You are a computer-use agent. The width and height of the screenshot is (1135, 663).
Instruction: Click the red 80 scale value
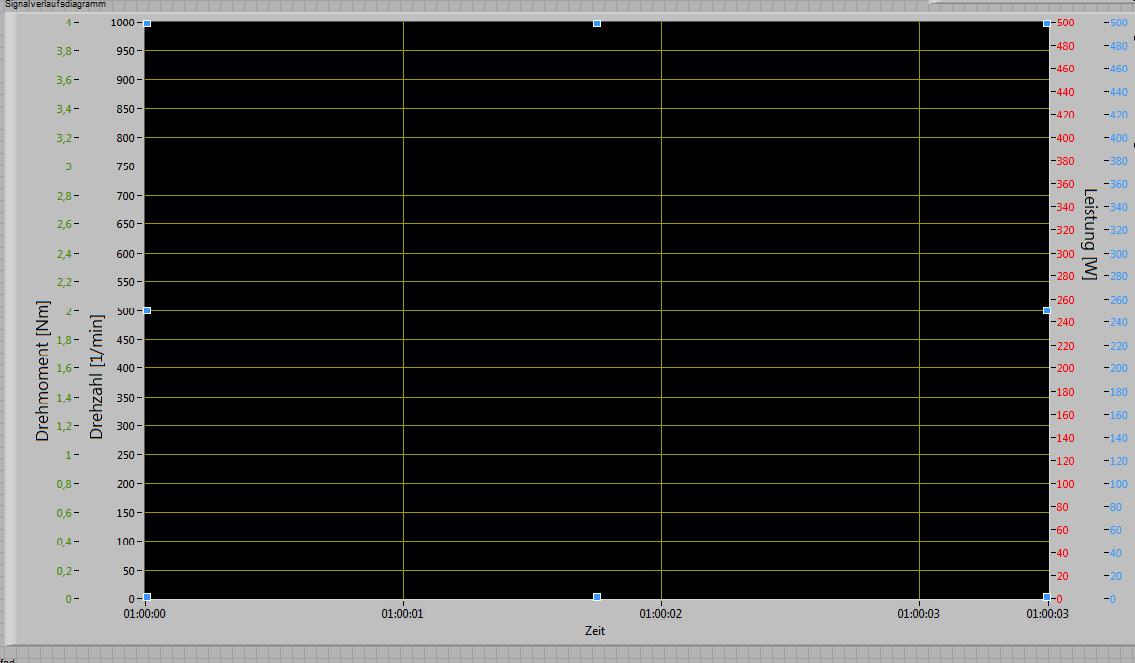(1062, 507)
